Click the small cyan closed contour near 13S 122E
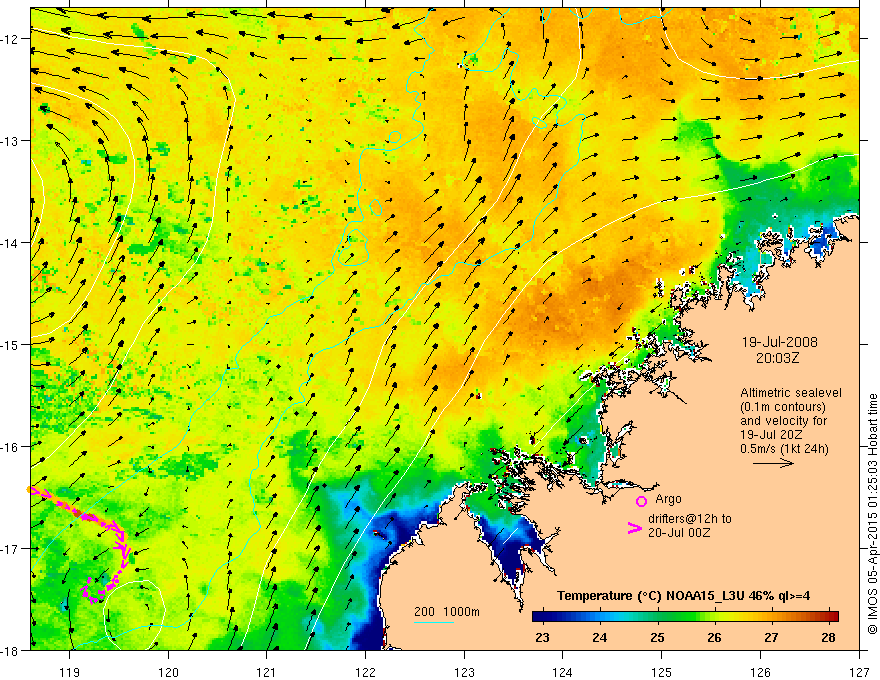The width and height of the screenshot is (880, 680). pyautogui.click(x=395, y=137)
